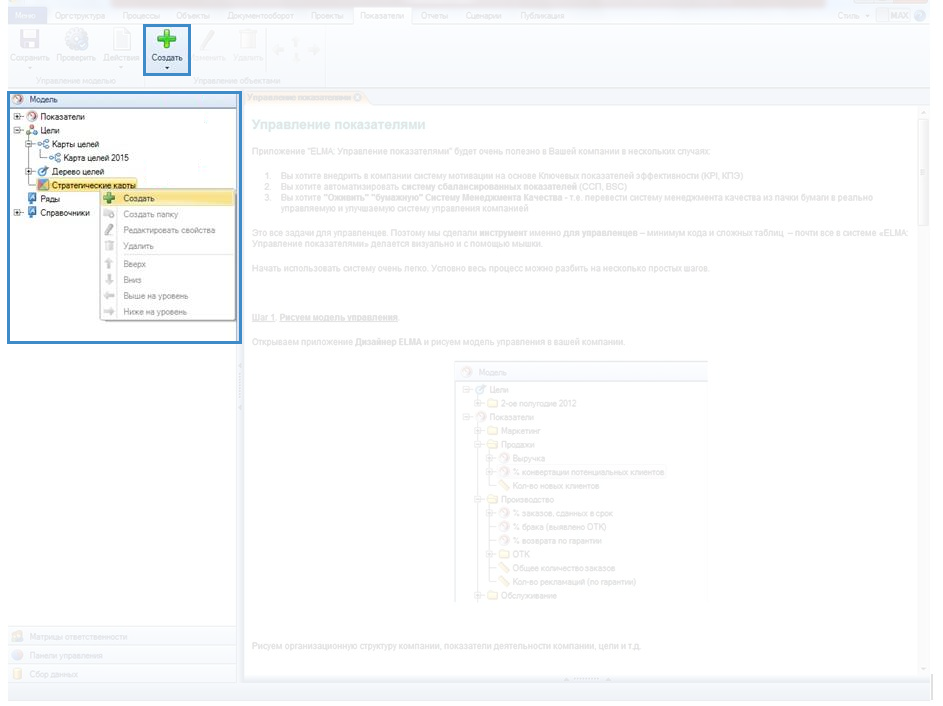Collapse the Цели tree node
Image resolution: width=943 pixels, height=706 pixels.
point(18,131)
